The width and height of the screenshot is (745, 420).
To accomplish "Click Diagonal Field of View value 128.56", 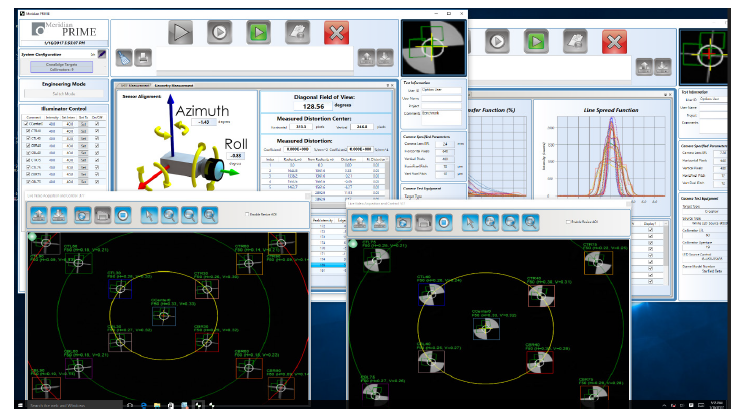I will tap(313, 106).
